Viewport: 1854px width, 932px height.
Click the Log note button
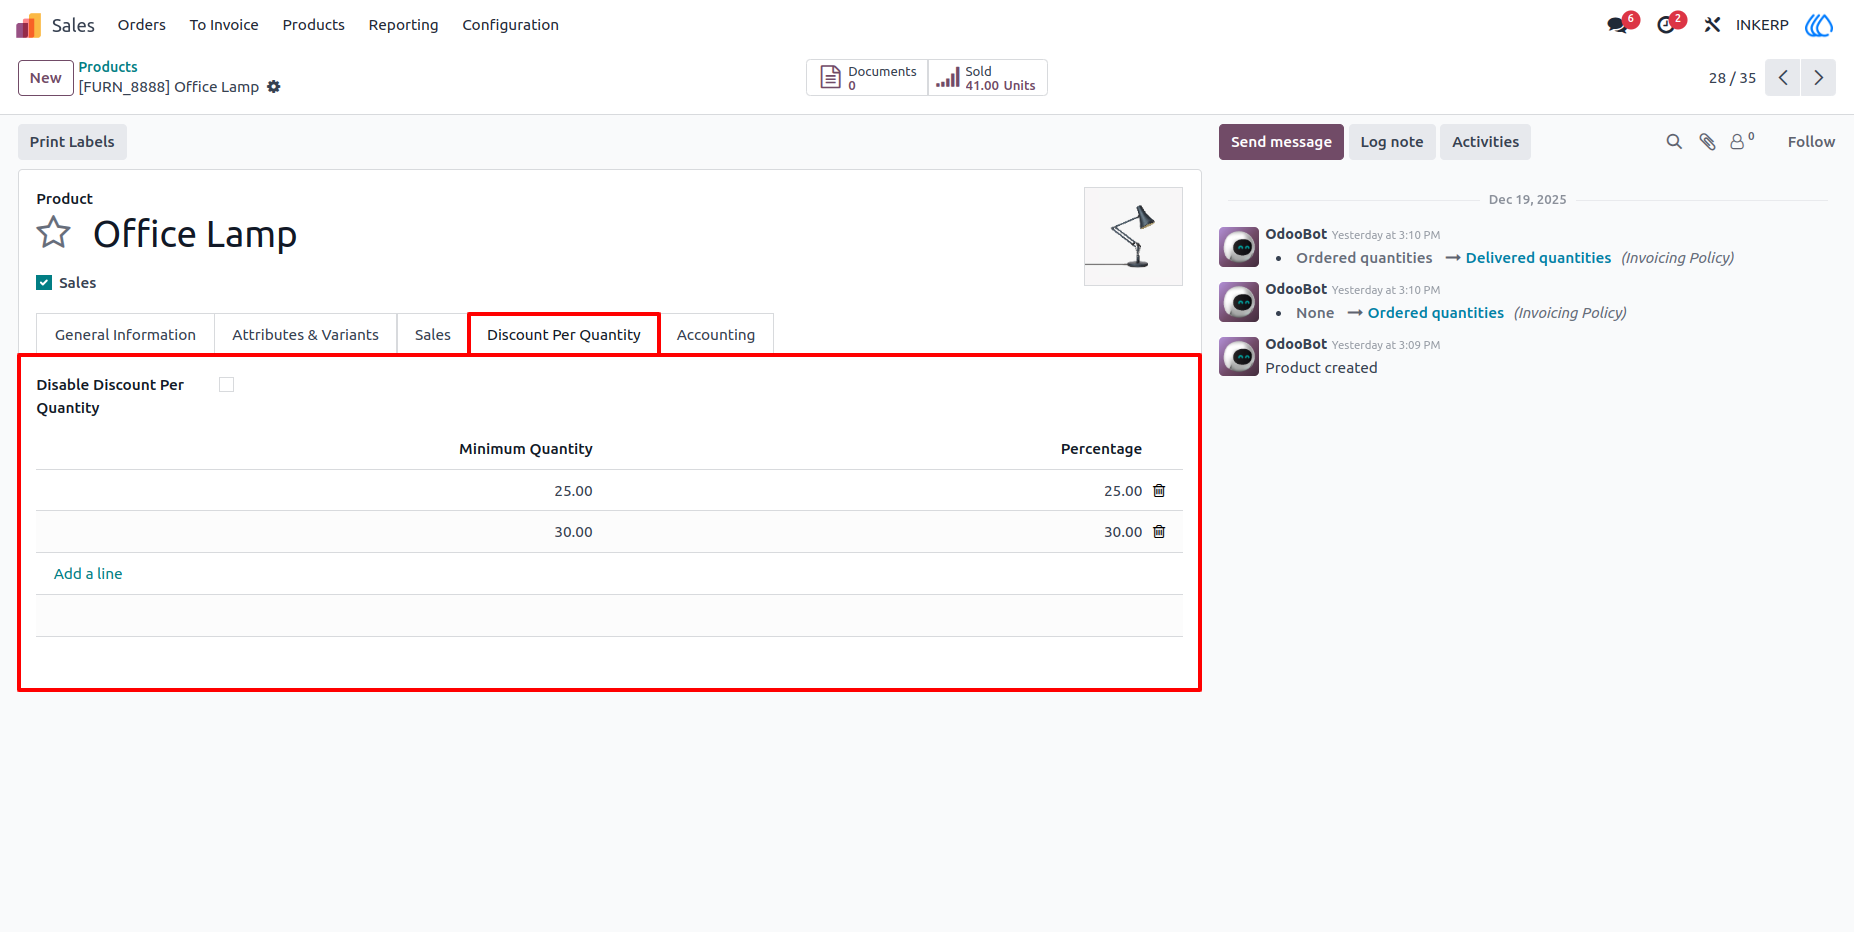1392,142
